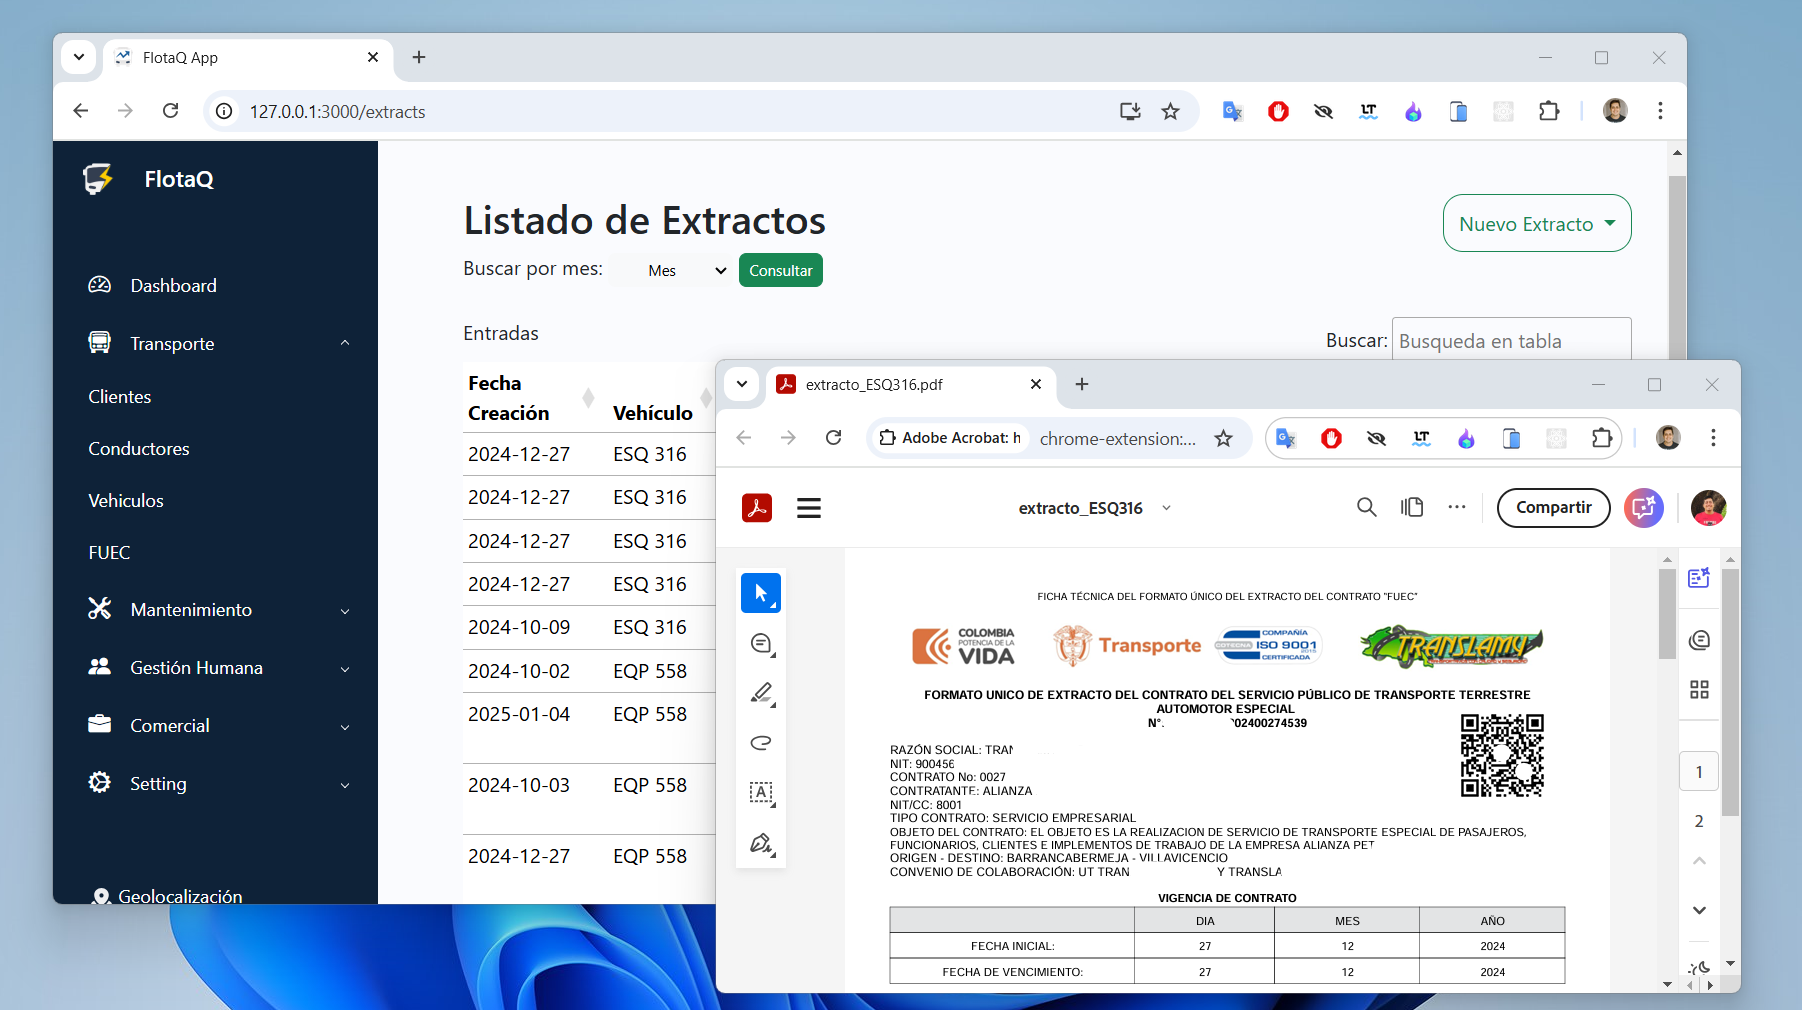Open tab search dropdown in PDF window
This screenshot has width=1802, height=1010.
click(742, 384)
